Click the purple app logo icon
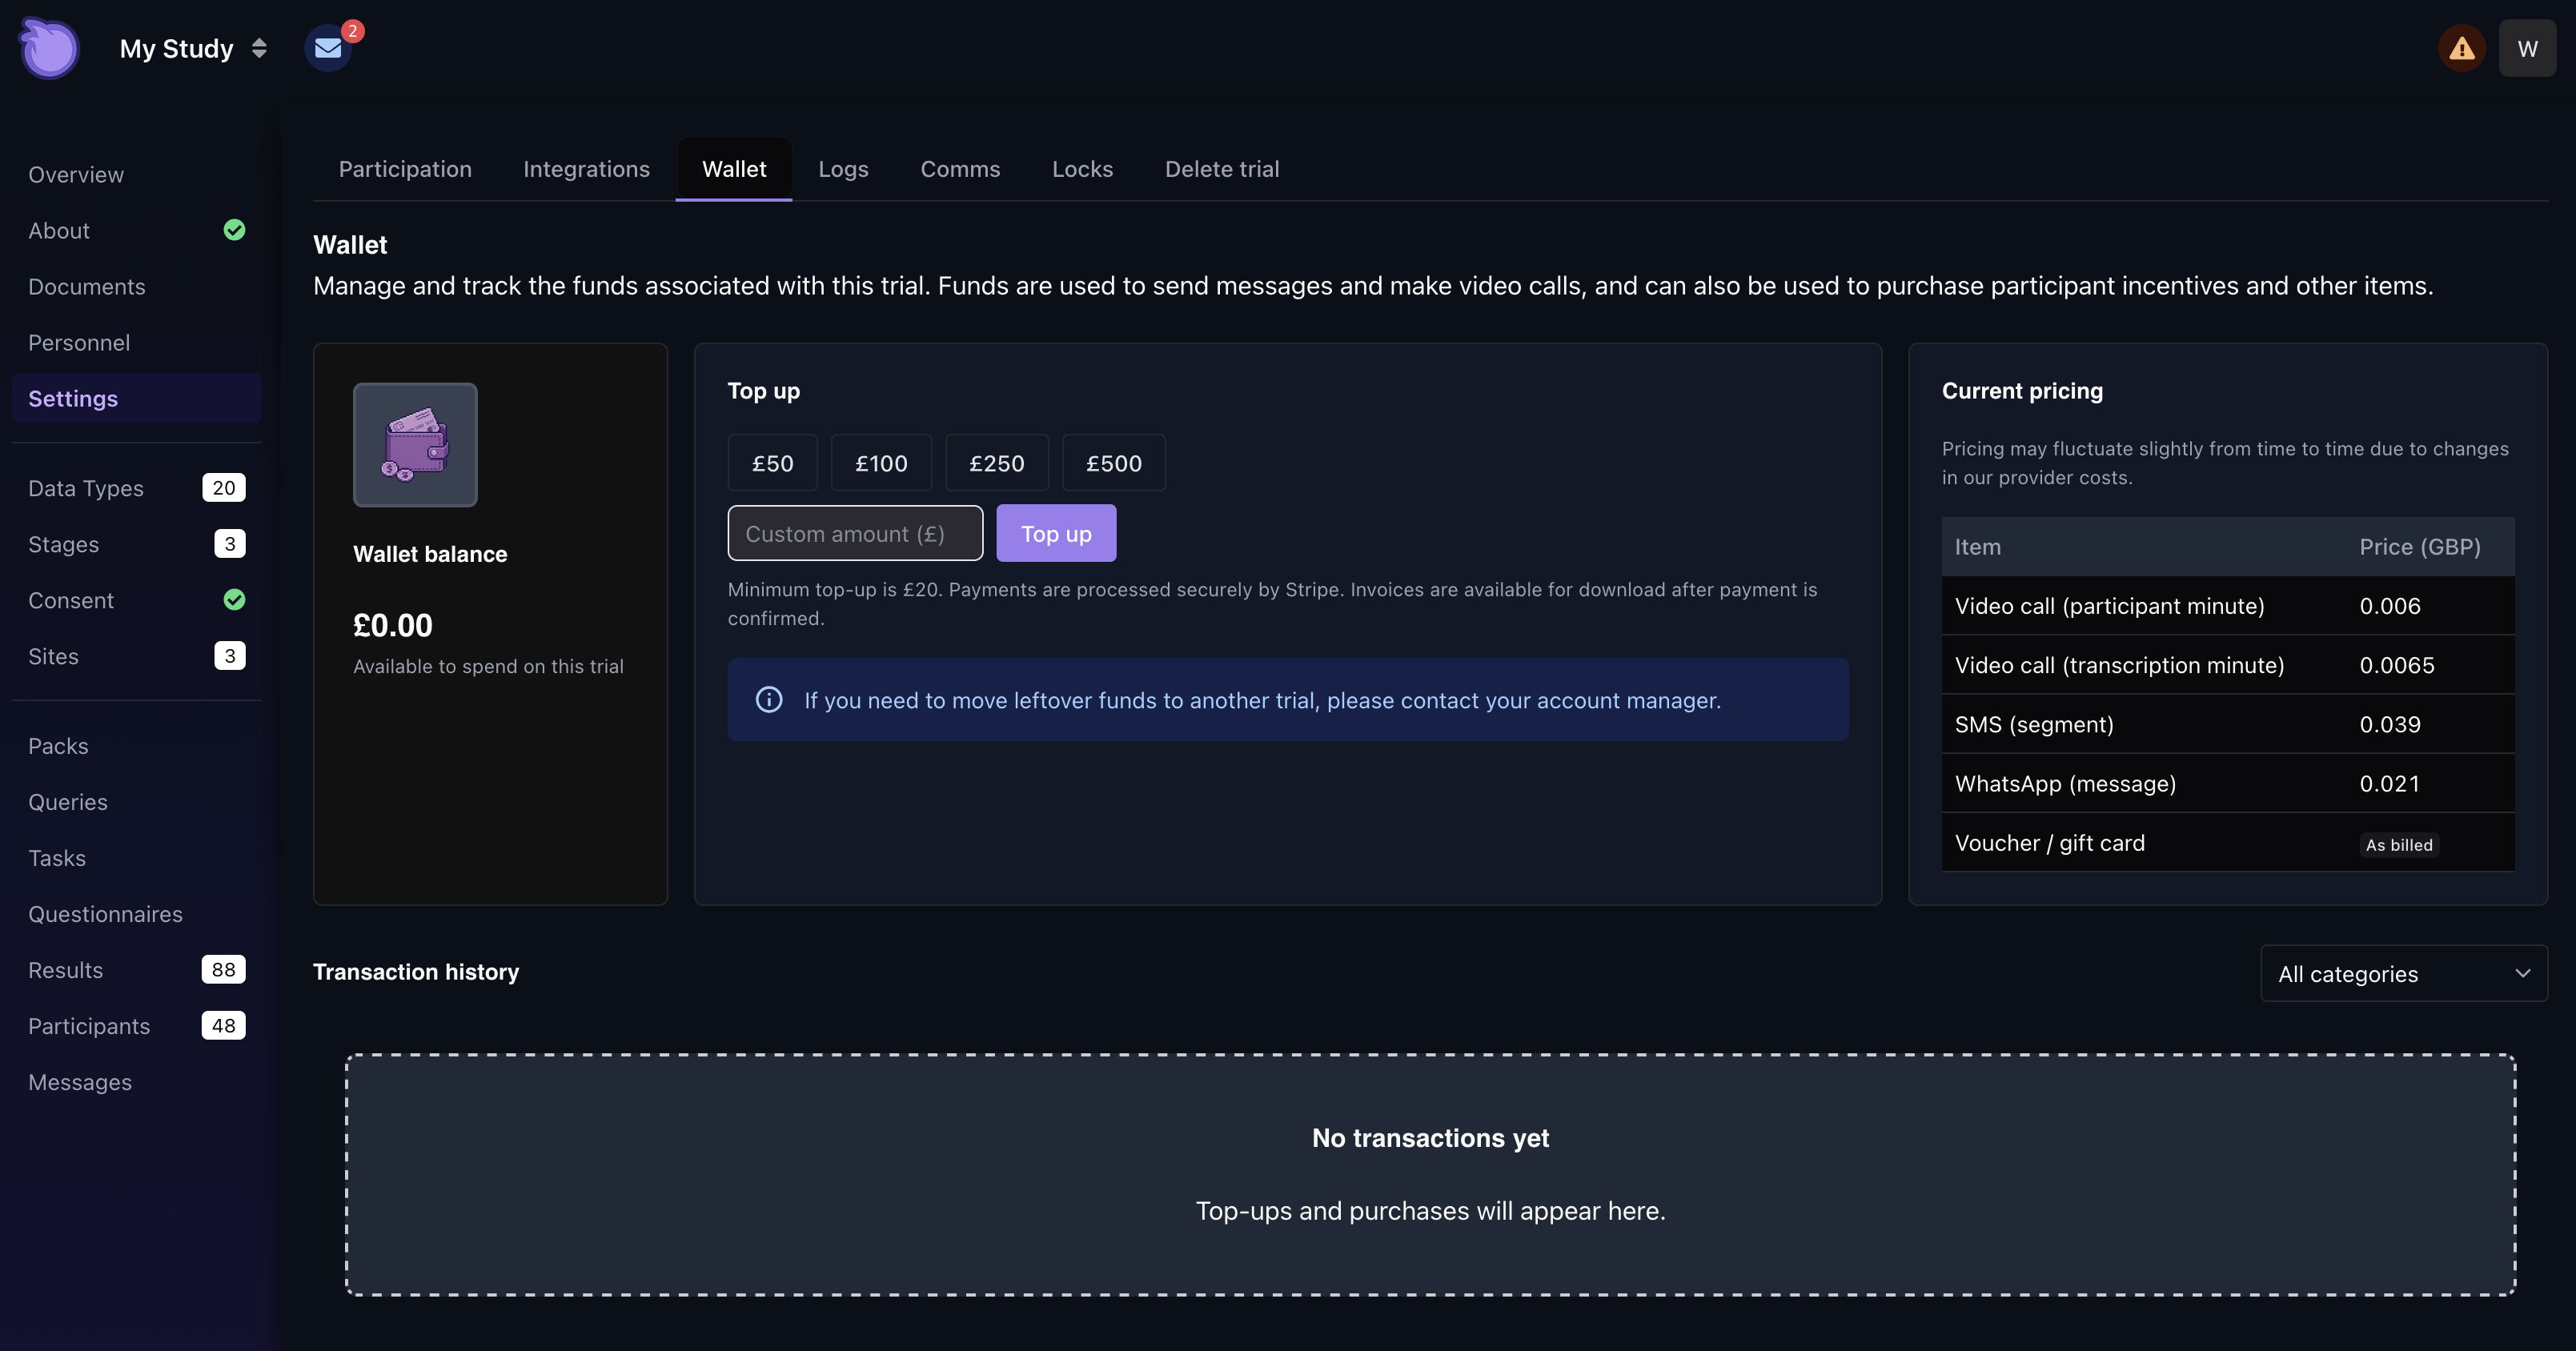The width and height of the screenshot is (2576, 1351). [49, 48]
